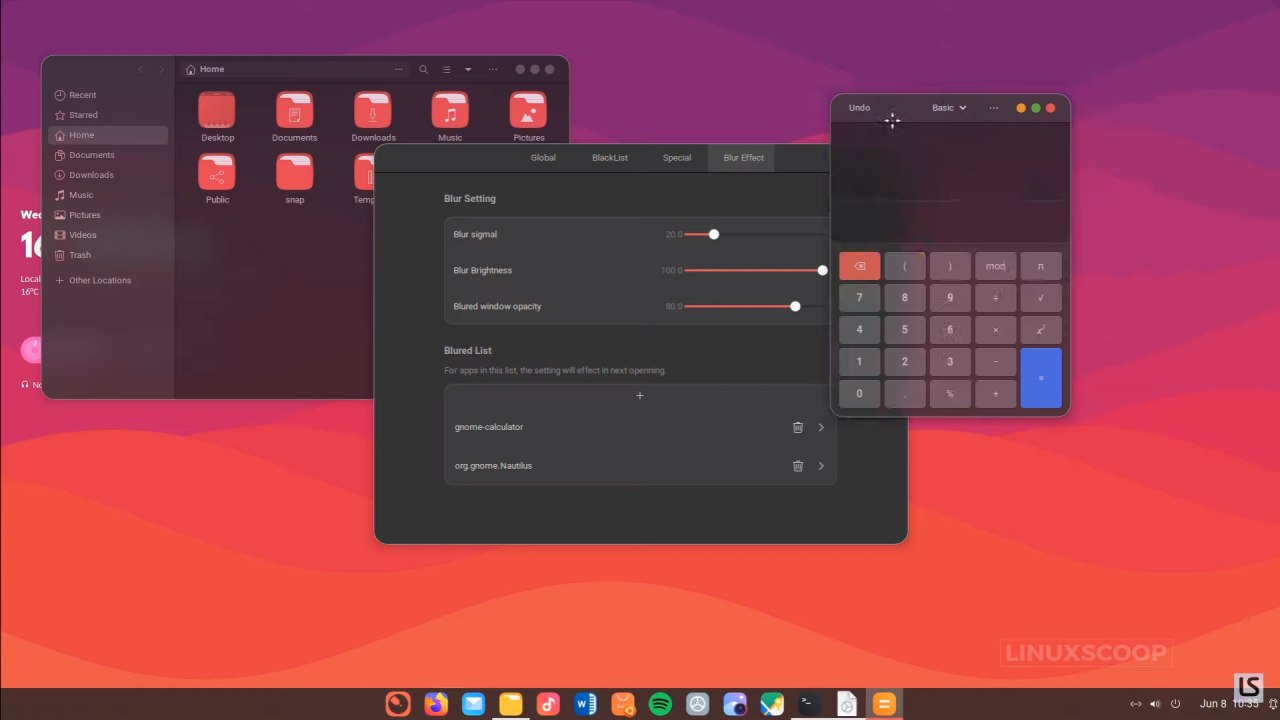Delete the org.gnome.Nautilus entry from Blured List
1280x720 pixels.
[x=798, y=466]
